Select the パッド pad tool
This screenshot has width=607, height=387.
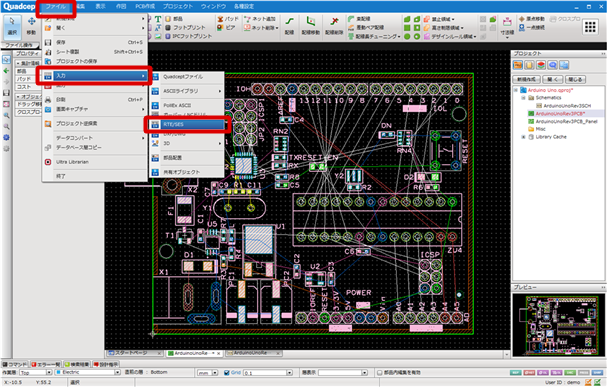[228, 19]
